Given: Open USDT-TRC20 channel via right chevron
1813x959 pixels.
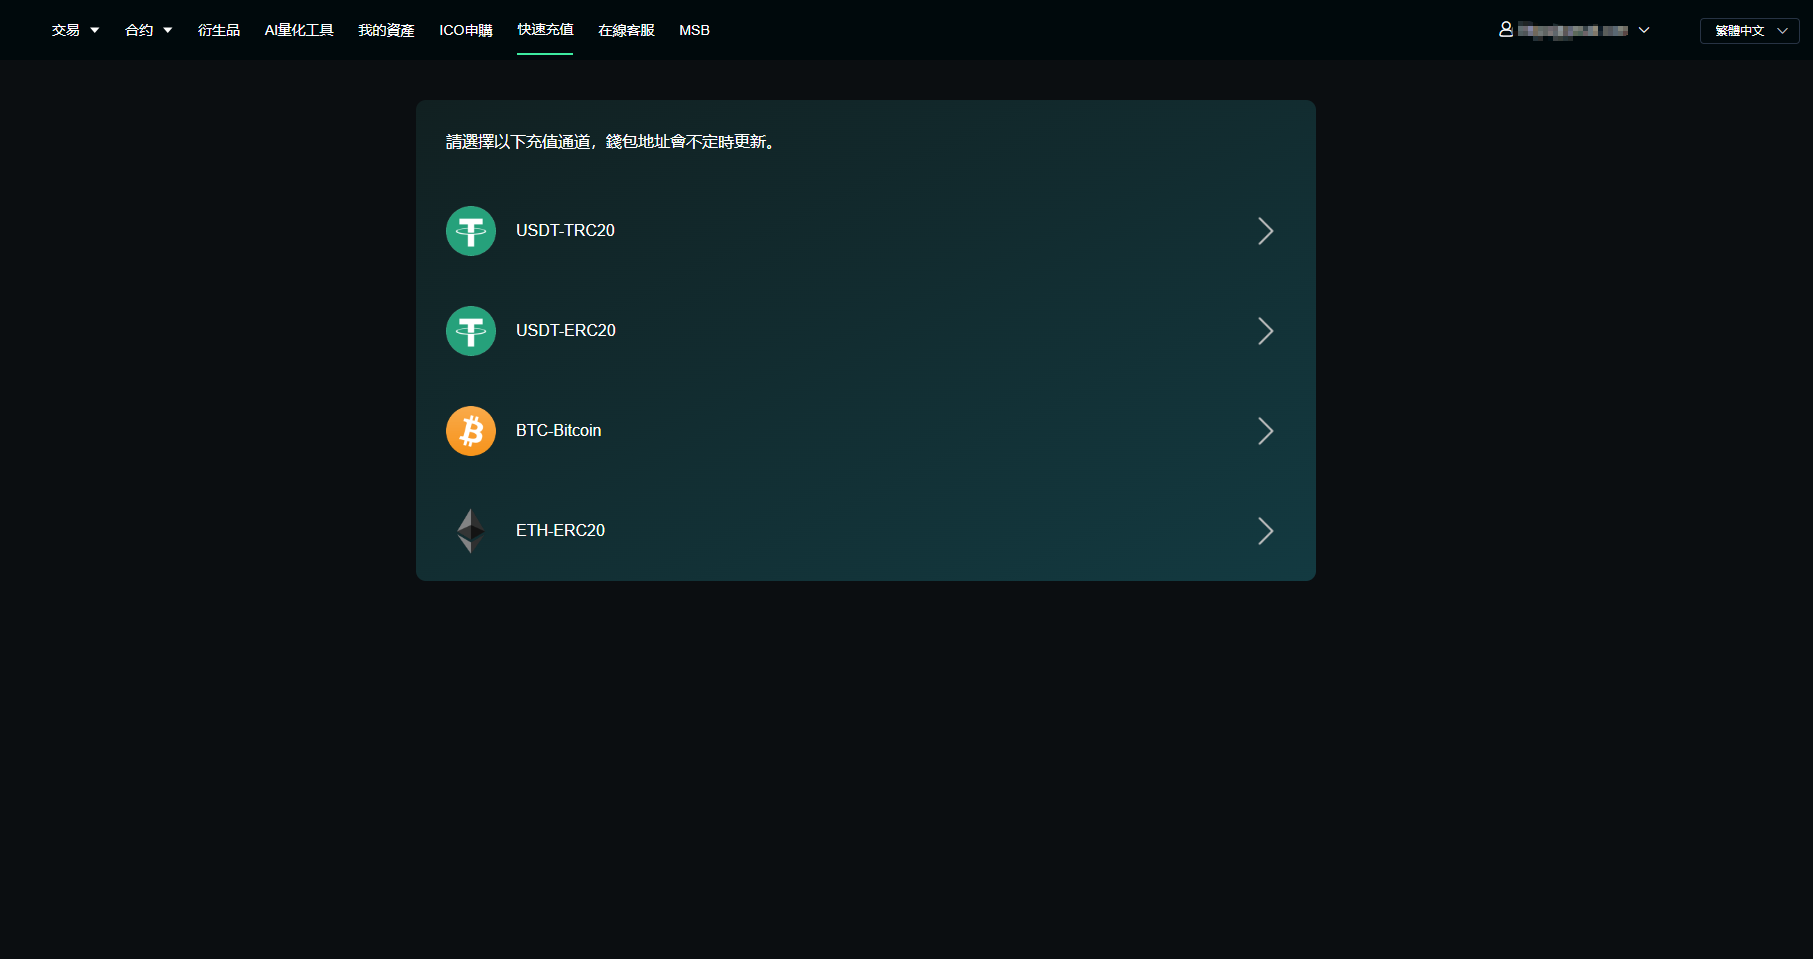Looking at the screenshot, I should pyautogui.click(x=1265, y=231).
